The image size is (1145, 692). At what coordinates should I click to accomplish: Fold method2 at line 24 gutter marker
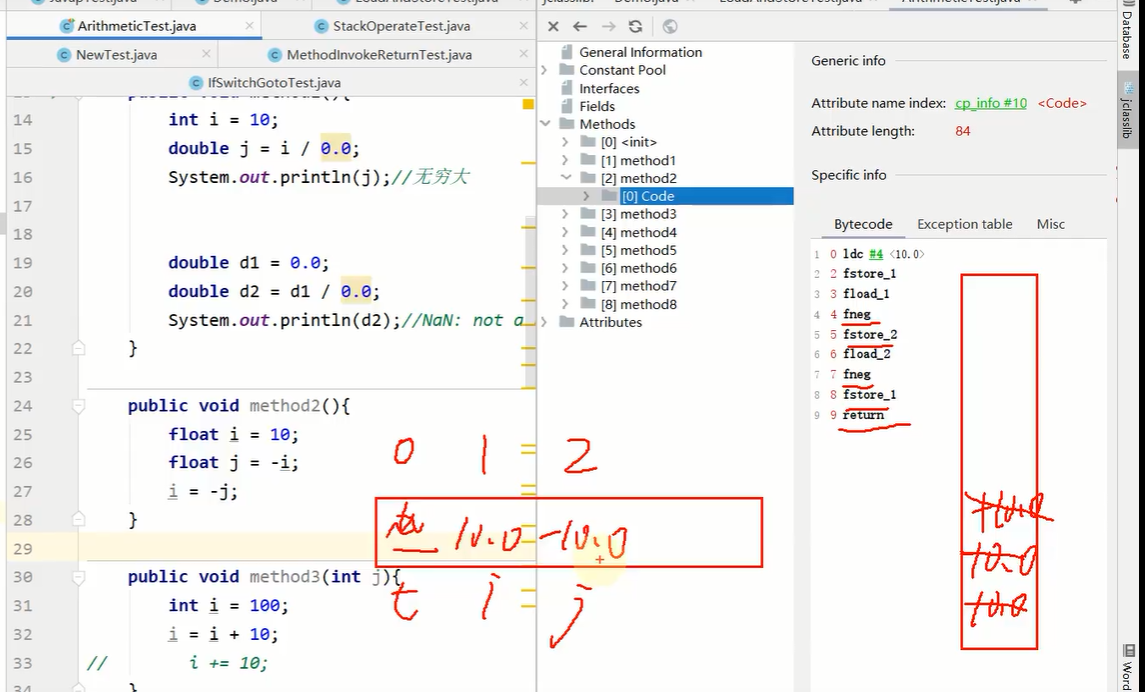(x=79, y=405)
